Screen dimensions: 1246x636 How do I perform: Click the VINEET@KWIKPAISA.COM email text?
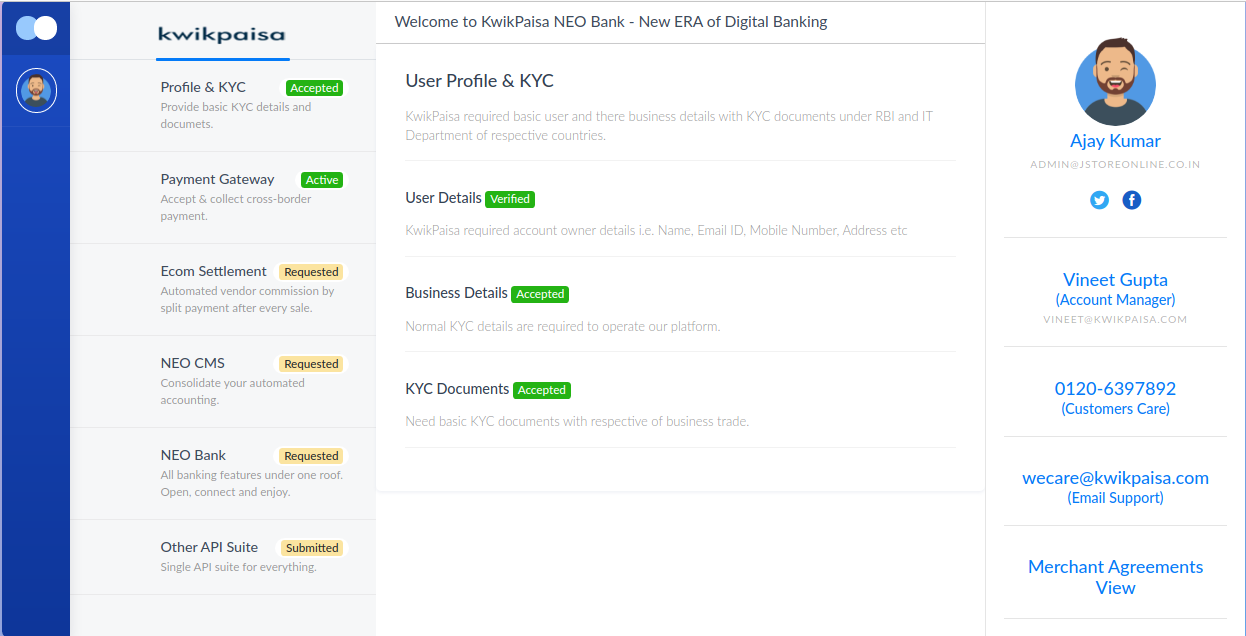point(1115,320)
